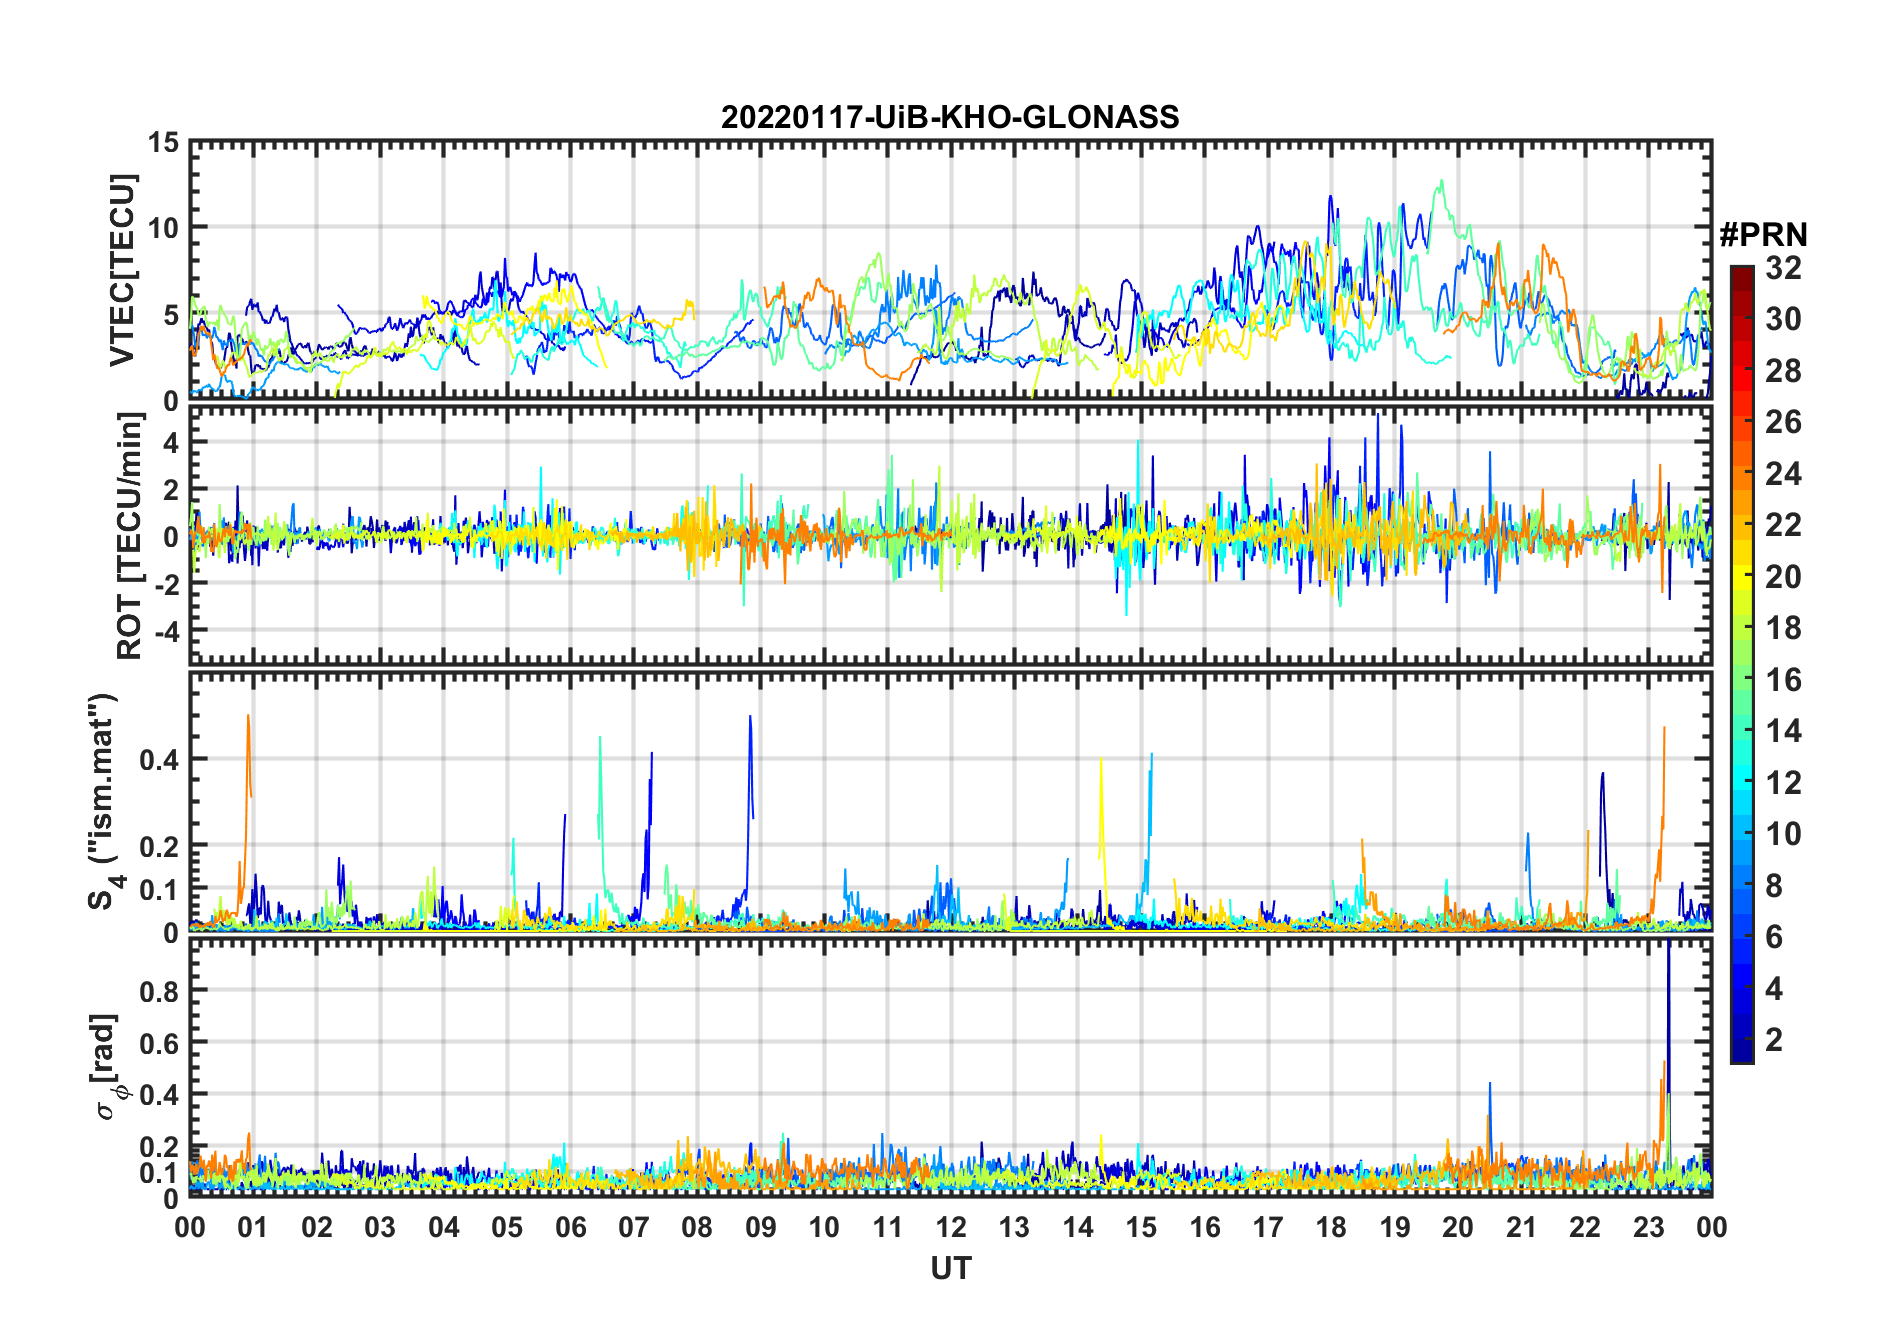Click colorbar tick label 6

tap(1774, 937)
